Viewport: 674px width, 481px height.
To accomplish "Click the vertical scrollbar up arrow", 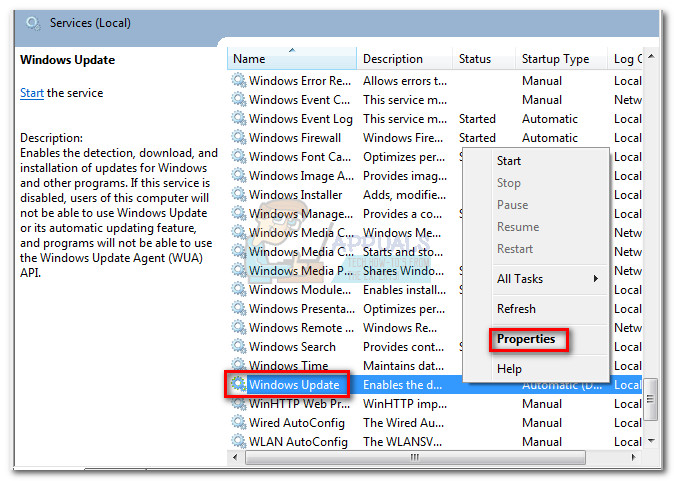I will [x=651, y=56].
